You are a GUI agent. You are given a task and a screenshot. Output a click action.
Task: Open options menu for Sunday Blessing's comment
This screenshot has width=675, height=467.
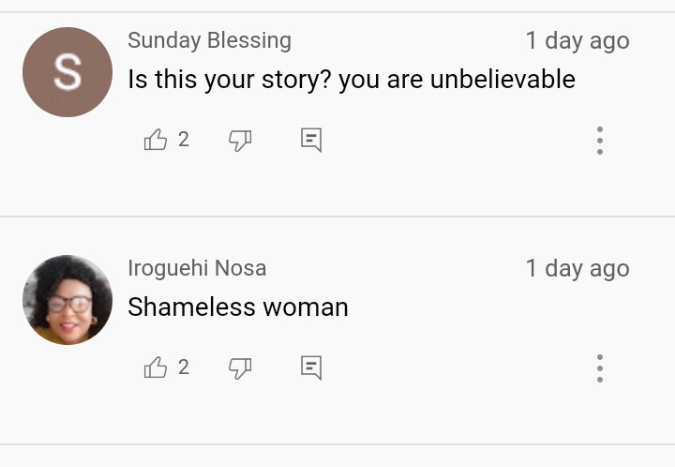(599, 140)
